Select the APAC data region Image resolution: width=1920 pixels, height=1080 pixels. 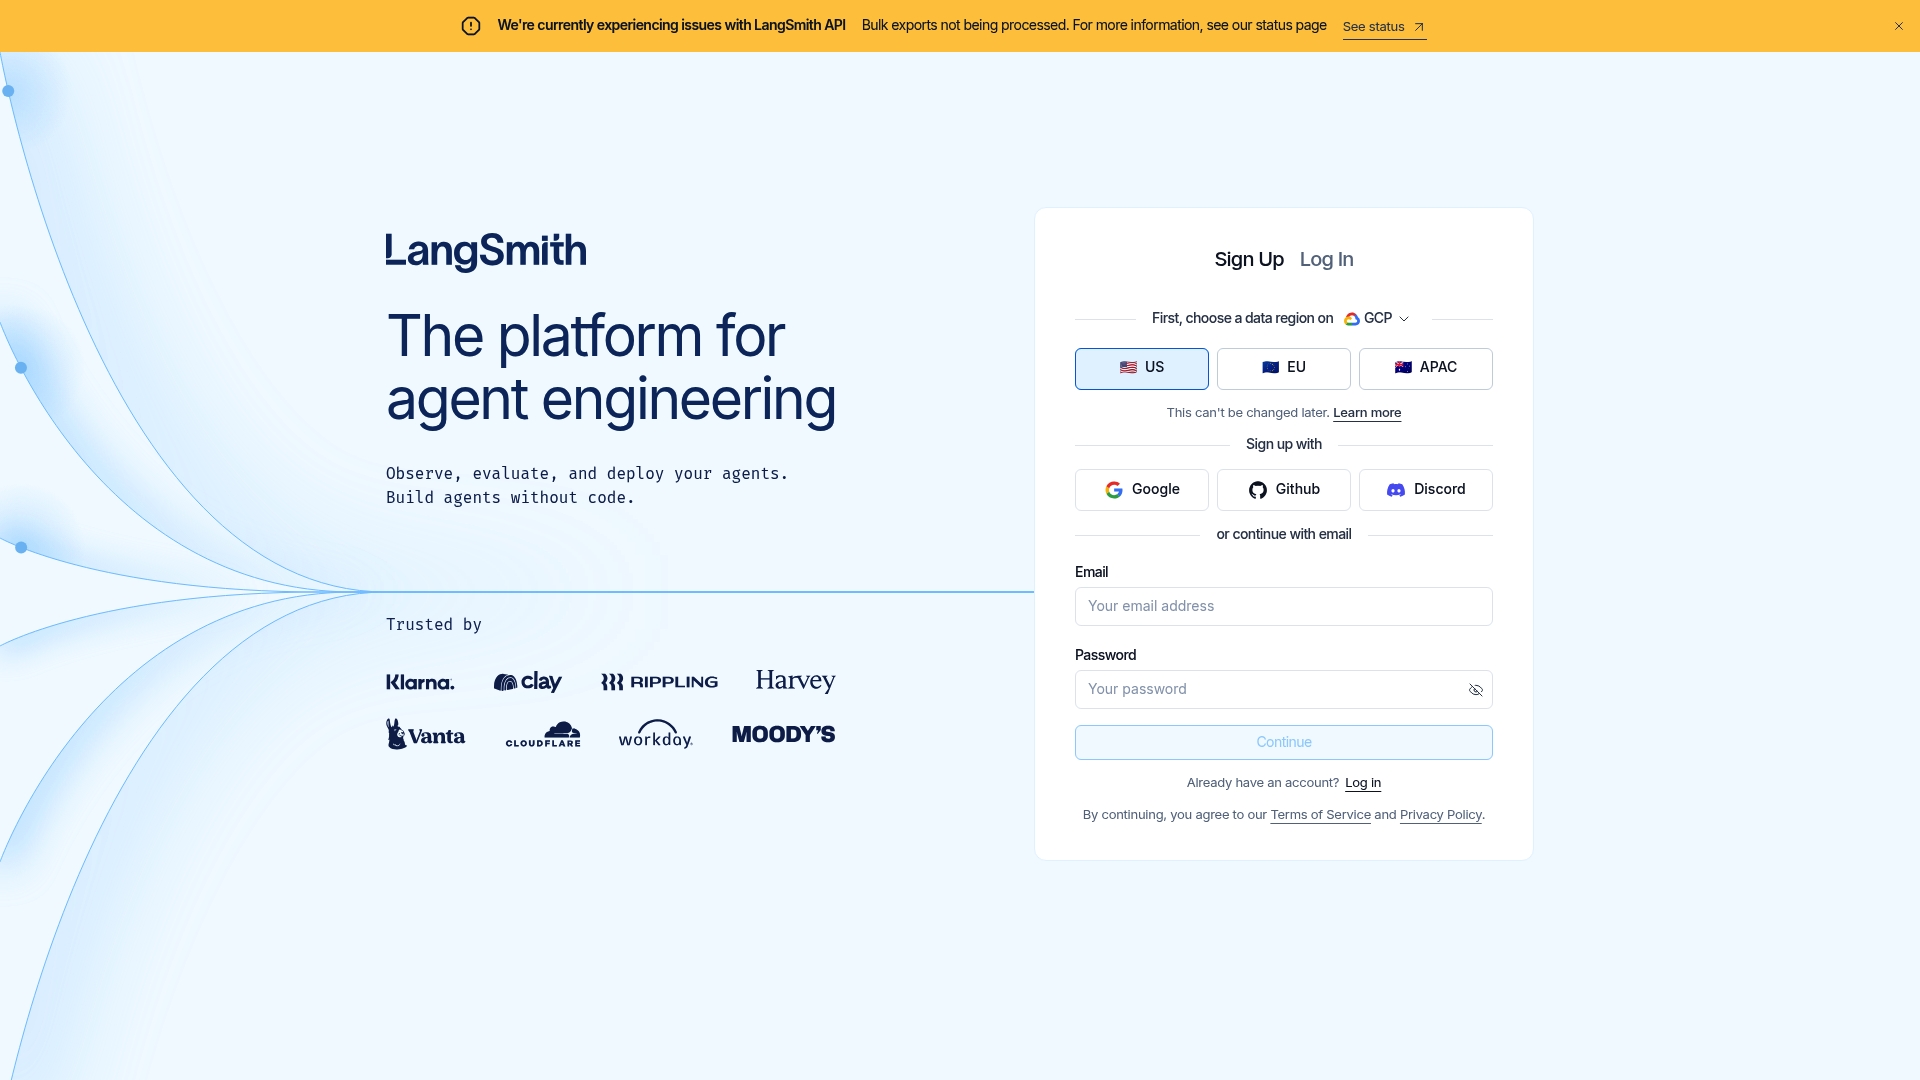coord(1425,368)
